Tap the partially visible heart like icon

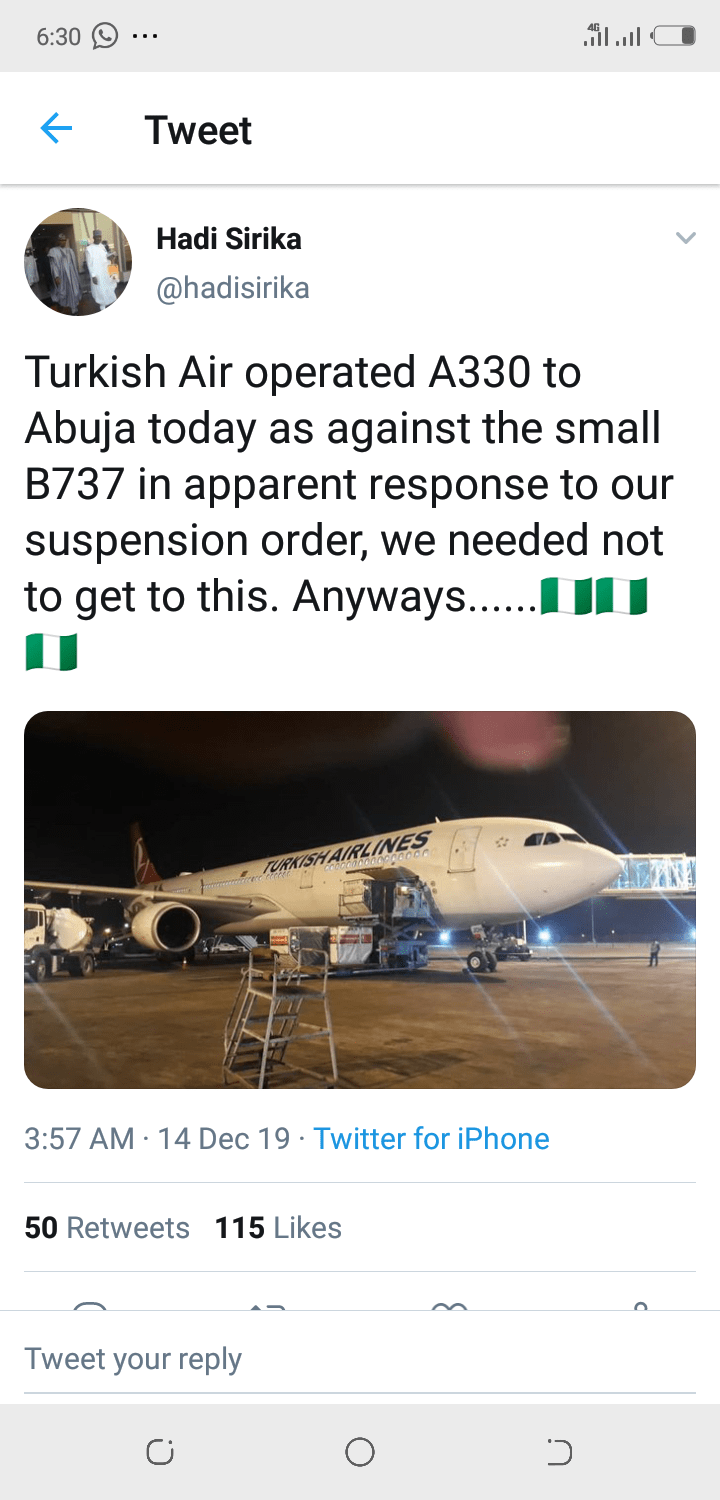coord(450,1306)
